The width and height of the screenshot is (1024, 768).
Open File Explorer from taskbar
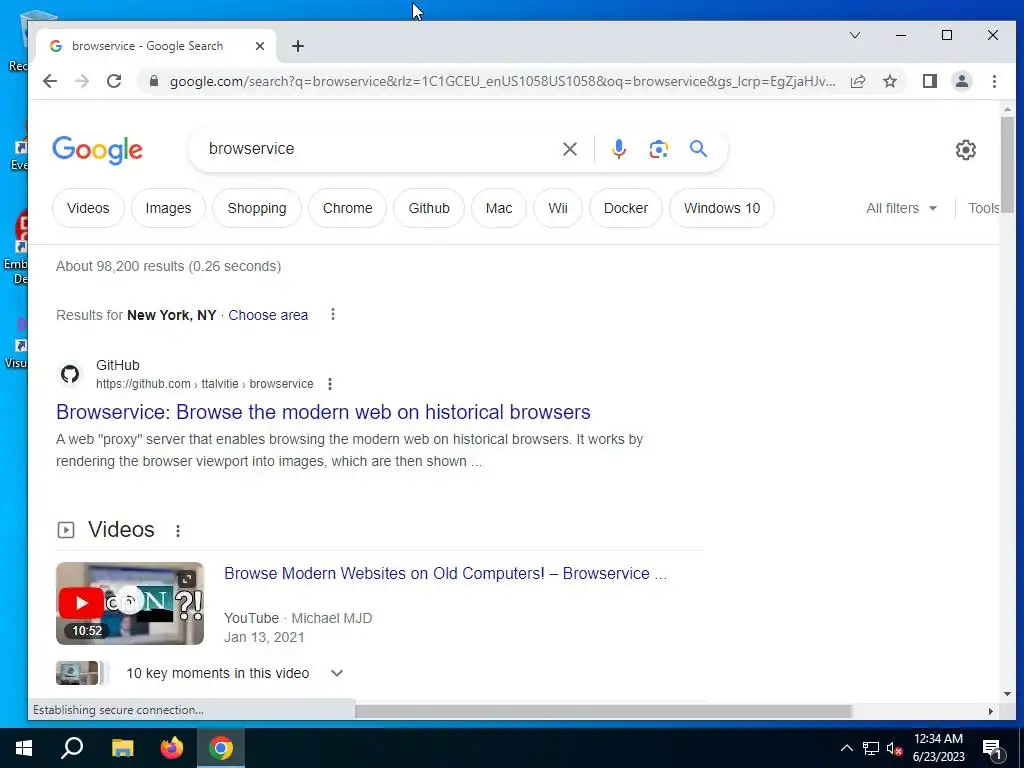122,748
